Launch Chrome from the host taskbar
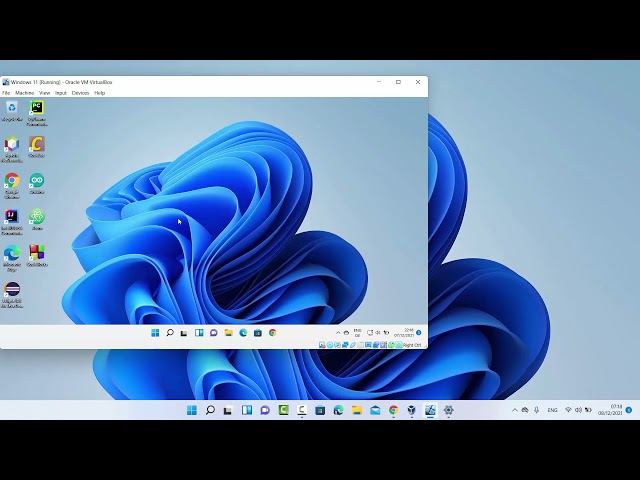Viewport: 640px width, 480px height. click(393, 410)
